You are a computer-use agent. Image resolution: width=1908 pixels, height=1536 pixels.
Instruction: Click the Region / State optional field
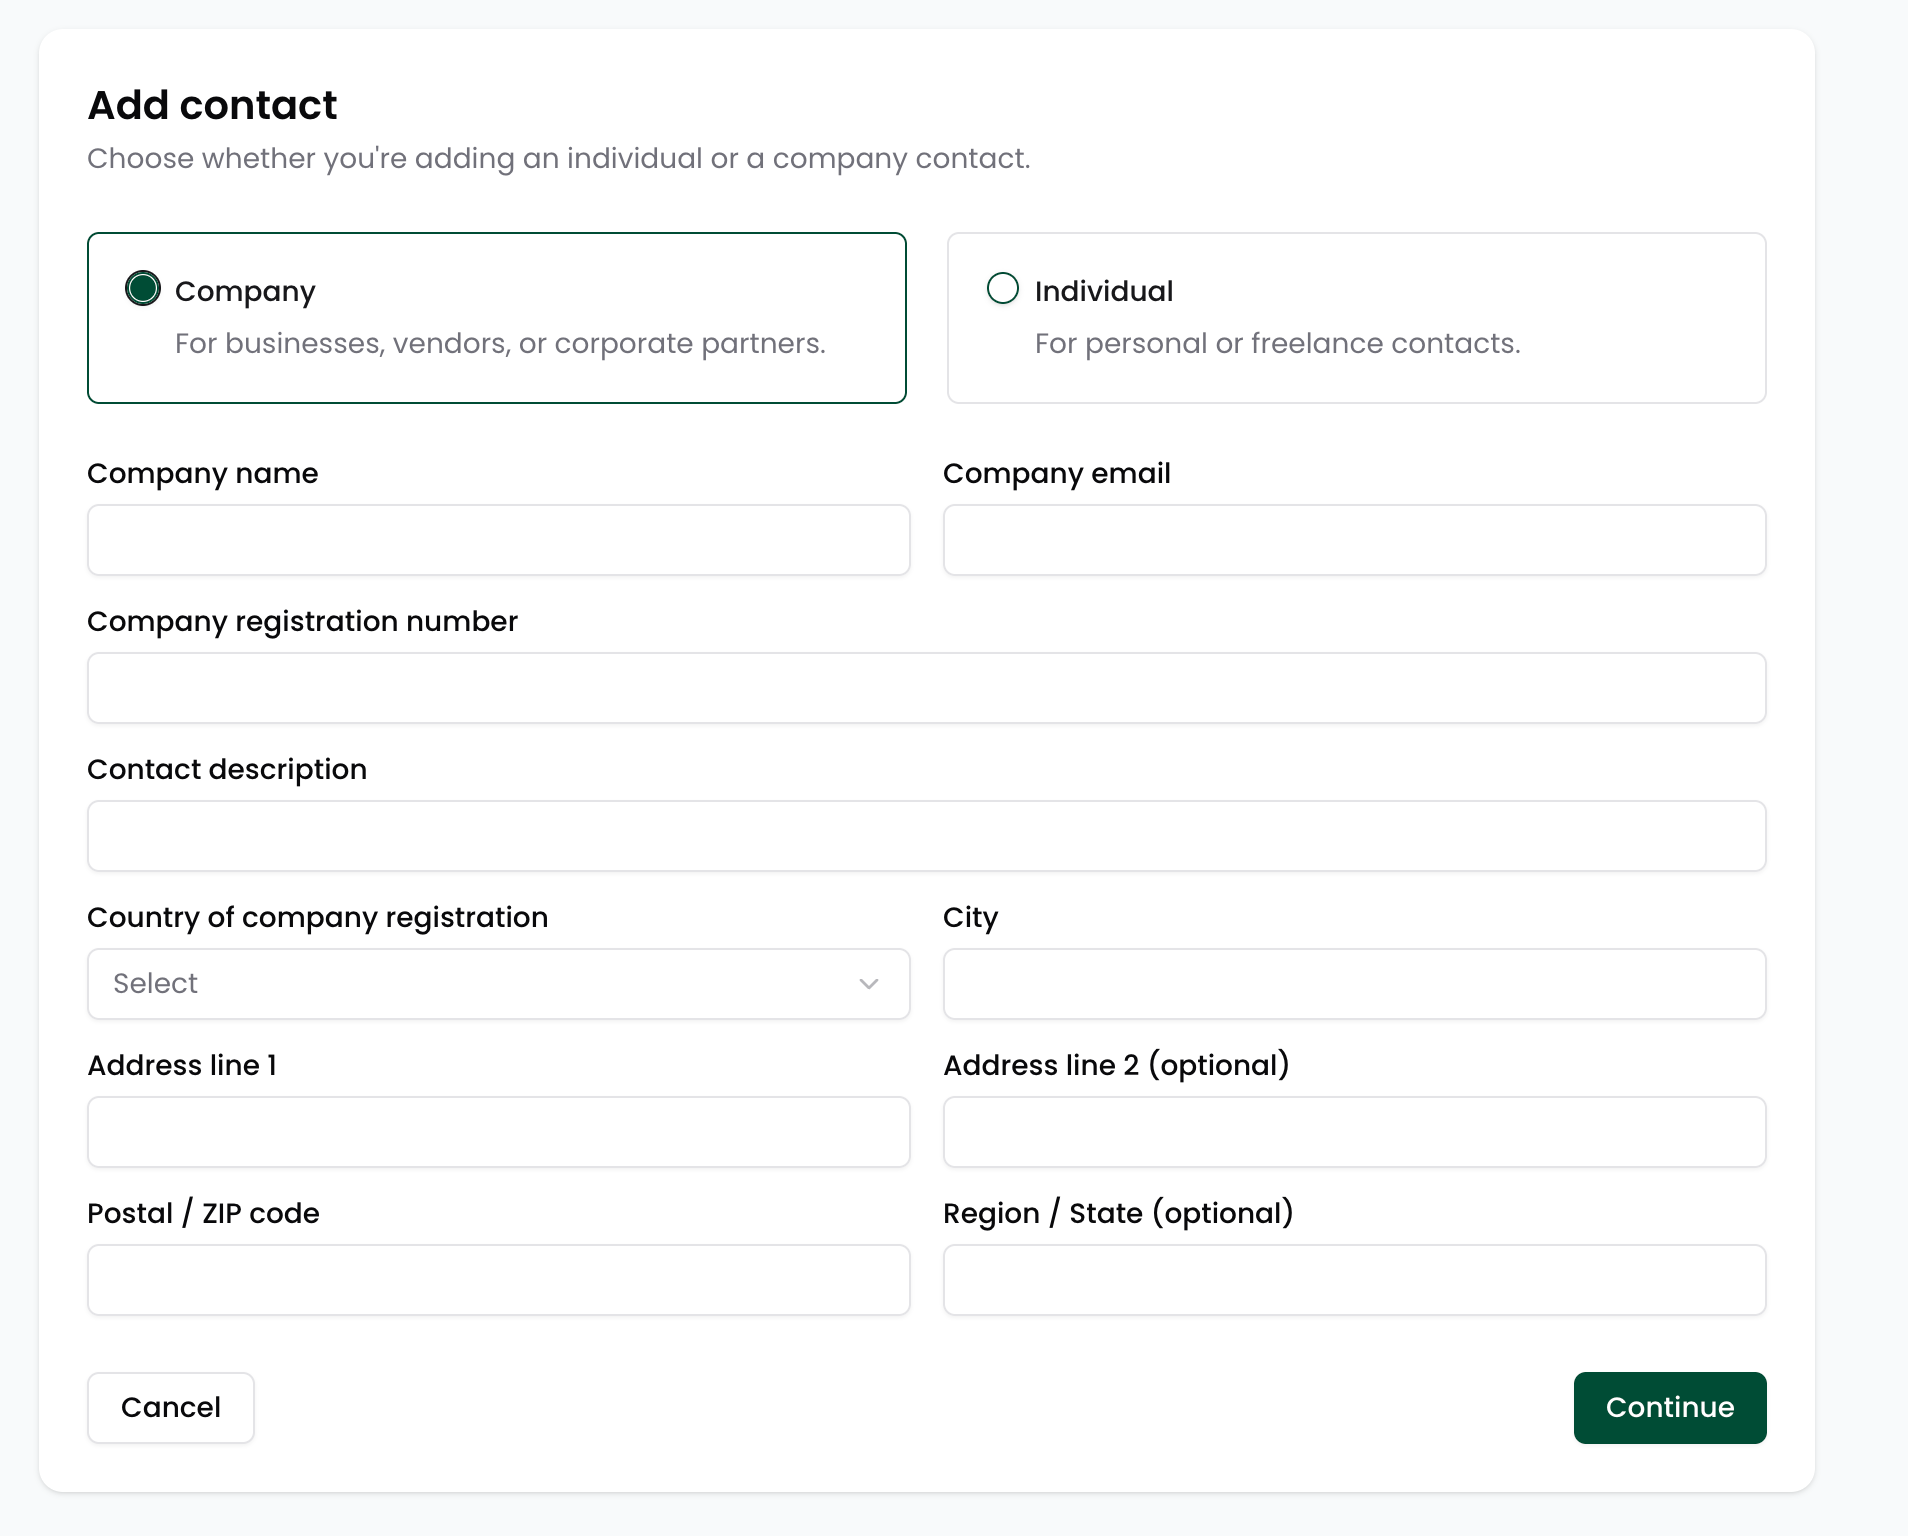tap(1354, 1280)
